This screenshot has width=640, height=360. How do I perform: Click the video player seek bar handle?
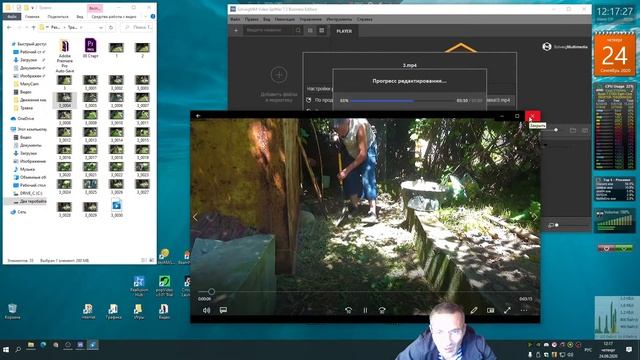coord(211,291)
